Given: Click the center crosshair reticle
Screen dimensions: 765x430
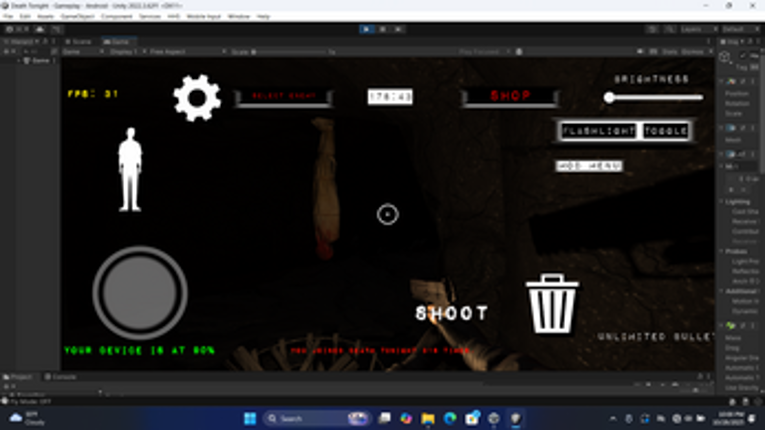Looking at the screenshot, I should [388, 214].
